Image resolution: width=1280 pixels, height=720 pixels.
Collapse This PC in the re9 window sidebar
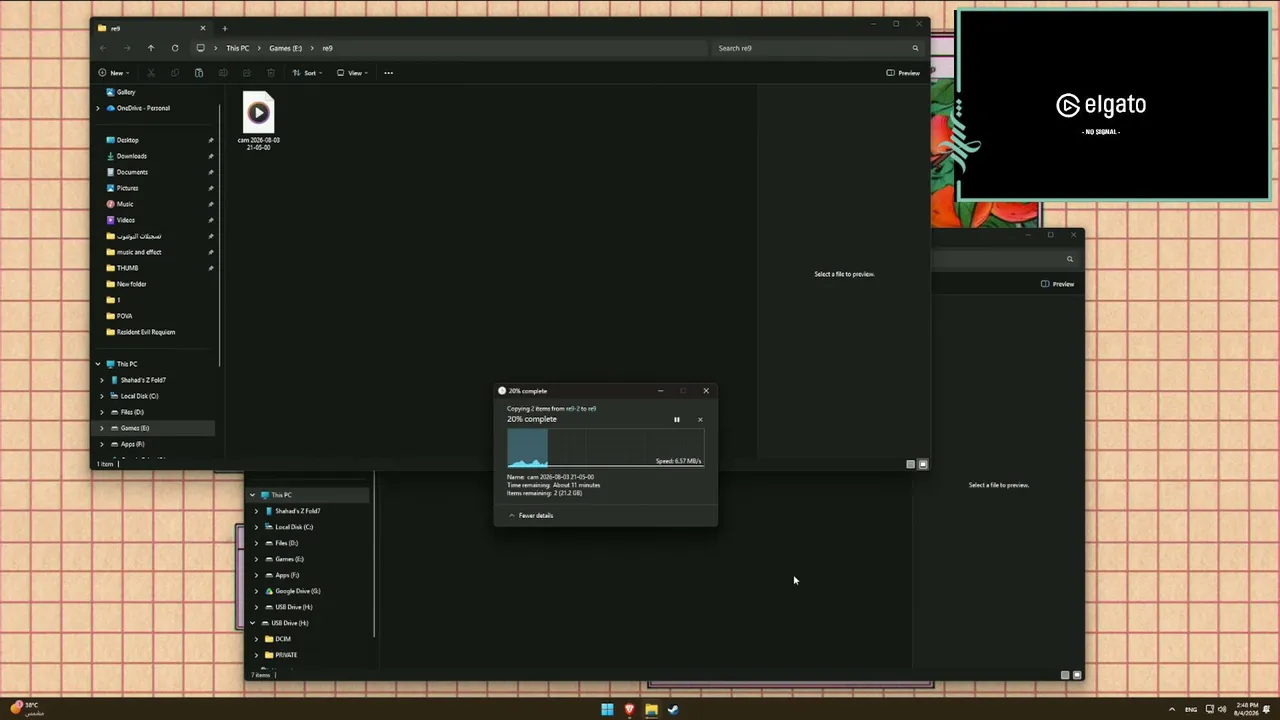coord(98,364)
